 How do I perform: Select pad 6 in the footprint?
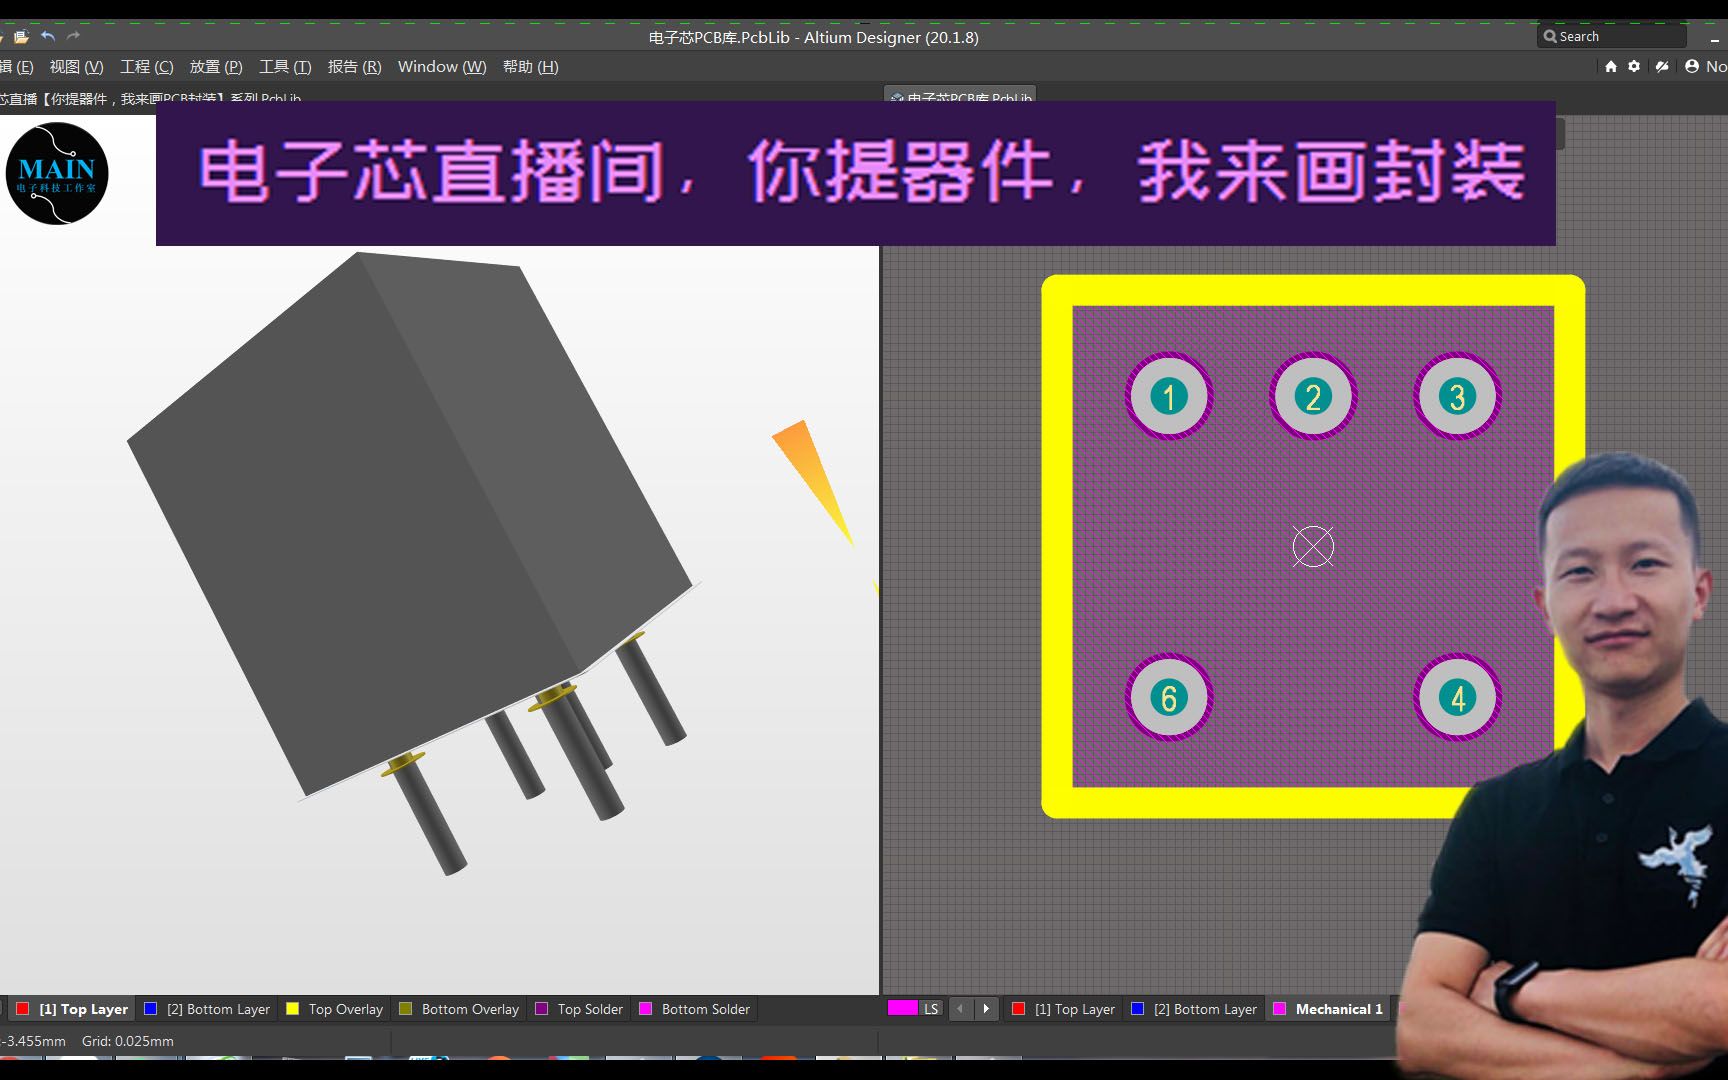point(1169,698)
